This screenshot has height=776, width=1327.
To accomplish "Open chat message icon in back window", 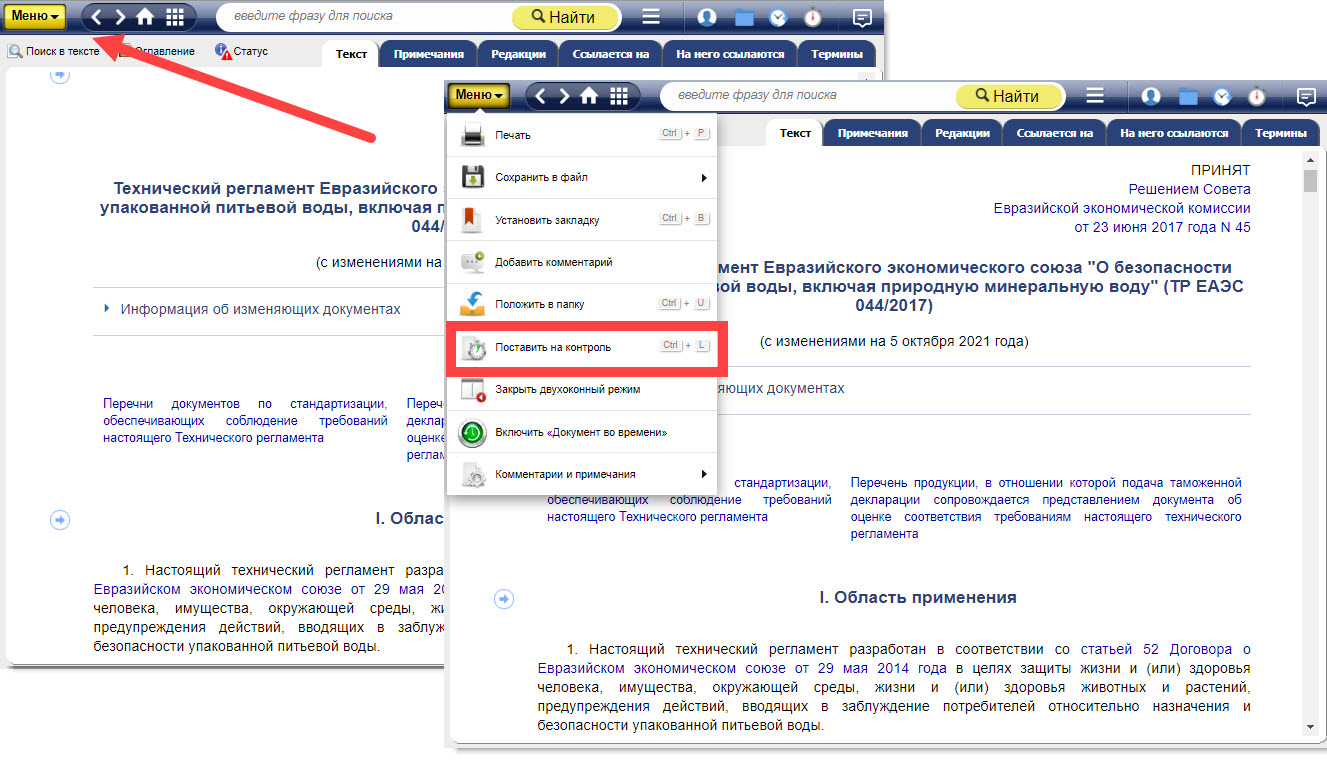I will pos(862,17).
